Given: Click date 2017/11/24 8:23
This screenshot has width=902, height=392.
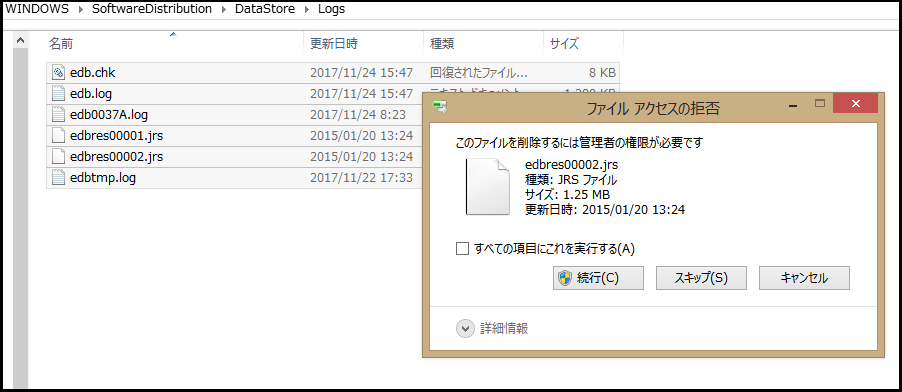Looking at the screenshot, I should [x=357, y=115].
